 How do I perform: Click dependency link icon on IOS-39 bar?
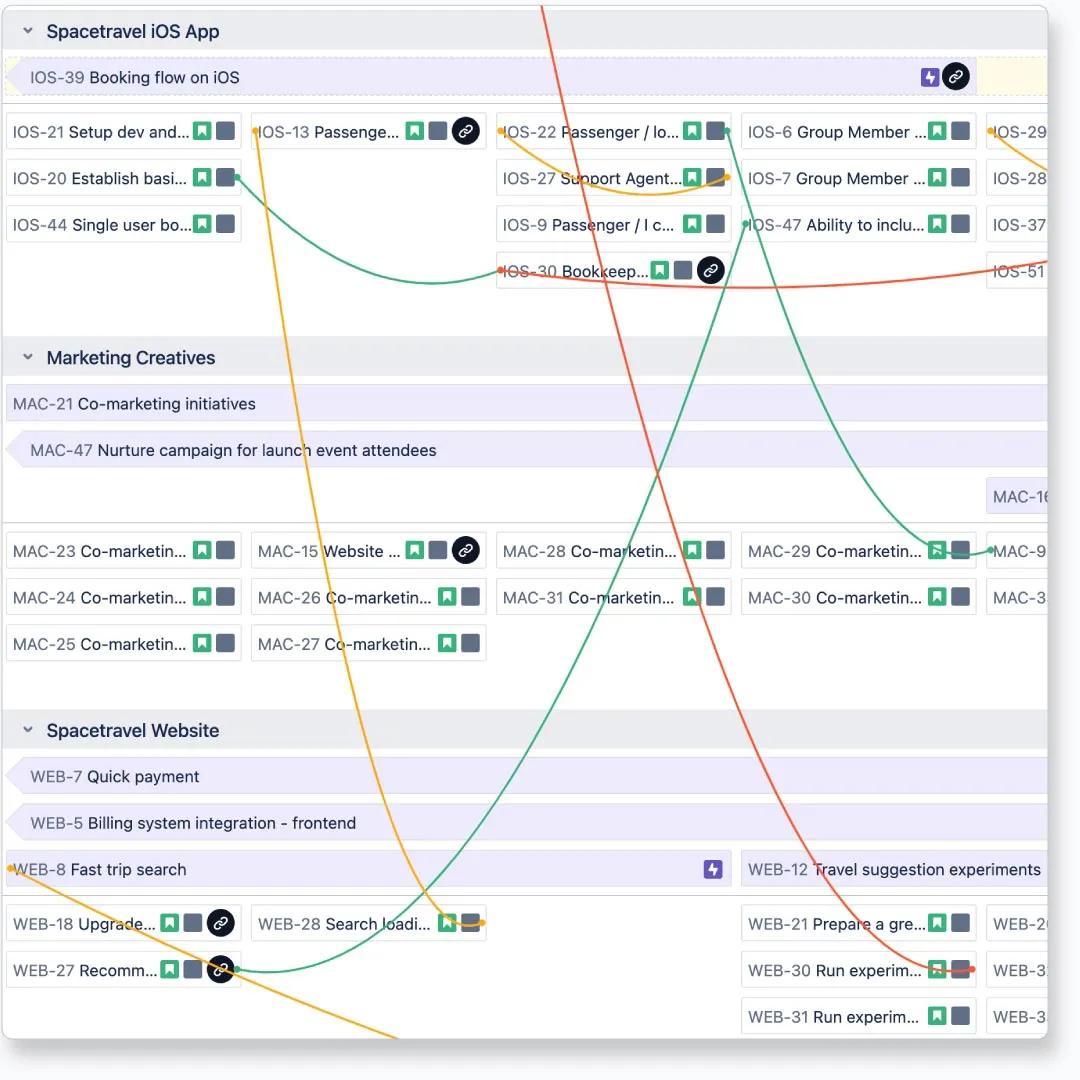coord(956,77)
